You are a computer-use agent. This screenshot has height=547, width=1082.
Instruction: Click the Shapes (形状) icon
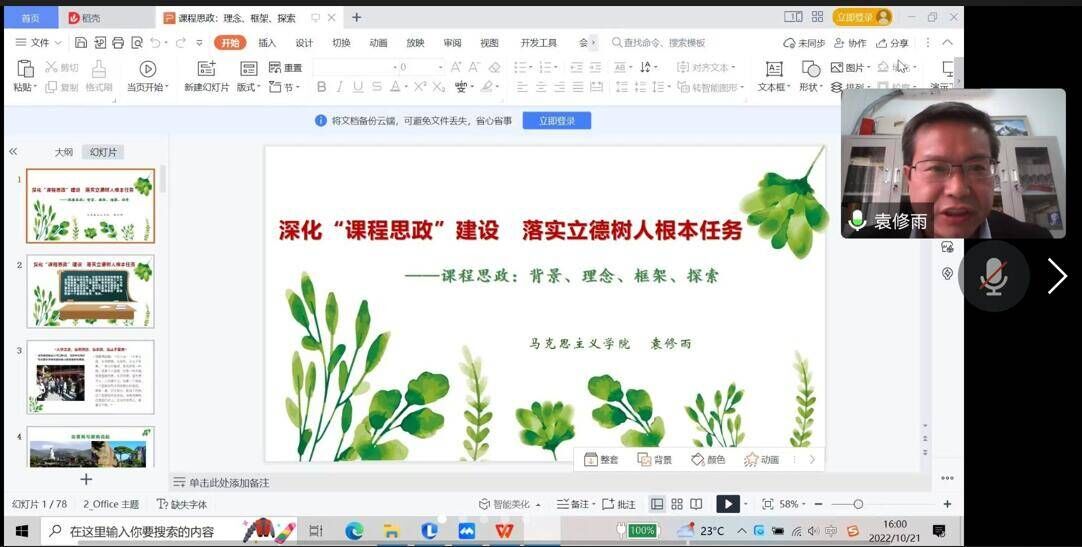(x=809, y=69)
